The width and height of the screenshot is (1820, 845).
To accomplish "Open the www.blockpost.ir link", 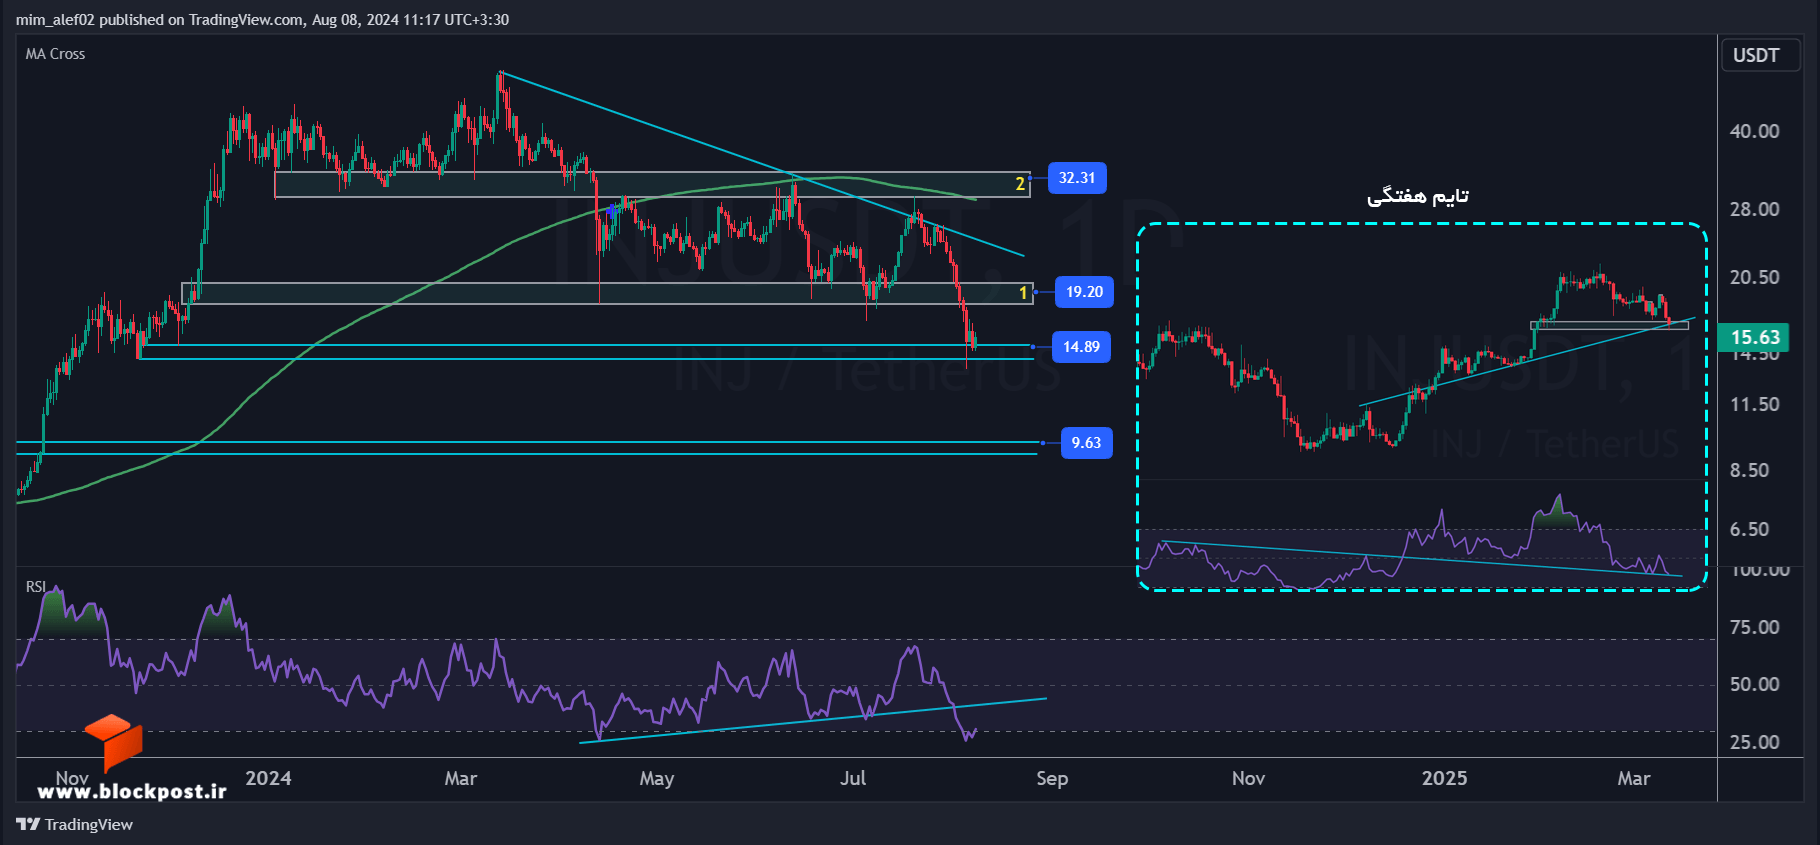I will (x=132, y=791).
